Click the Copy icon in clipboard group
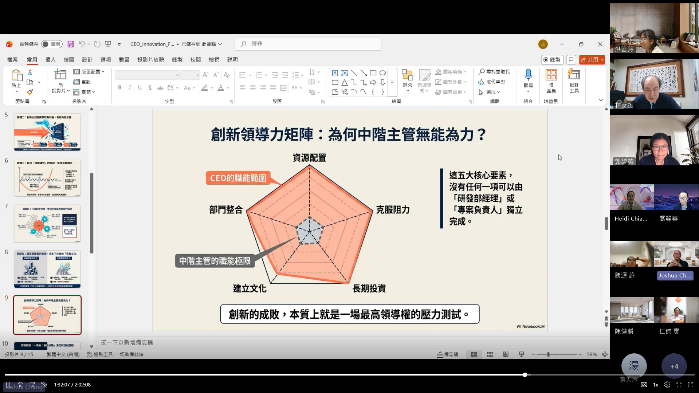 coord(30,82)
